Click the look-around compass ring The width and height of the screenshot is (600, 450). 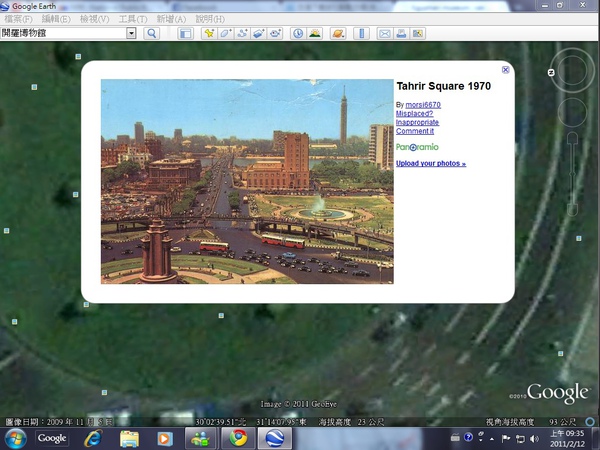(x=572, y=70)
